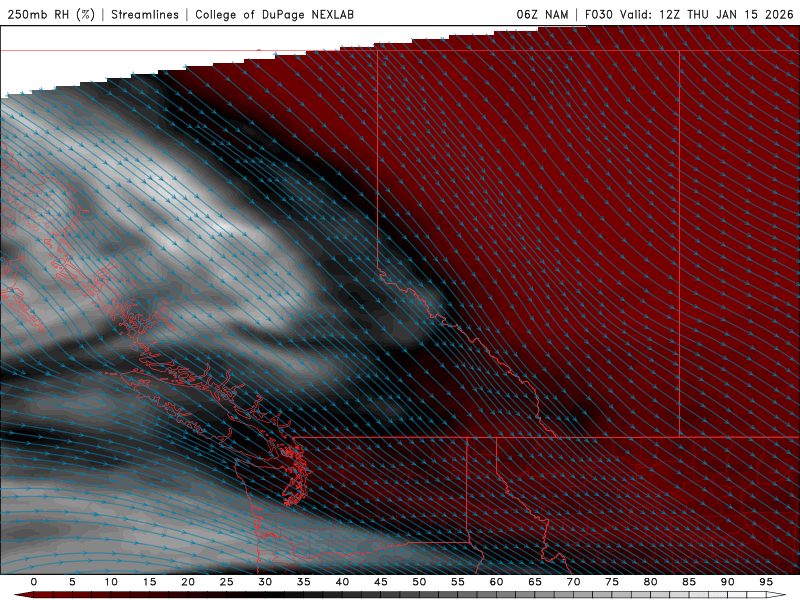Click the "F030" forecast hour text
The height and width of the screenshot is (600, 800).
tap(598, 14)
